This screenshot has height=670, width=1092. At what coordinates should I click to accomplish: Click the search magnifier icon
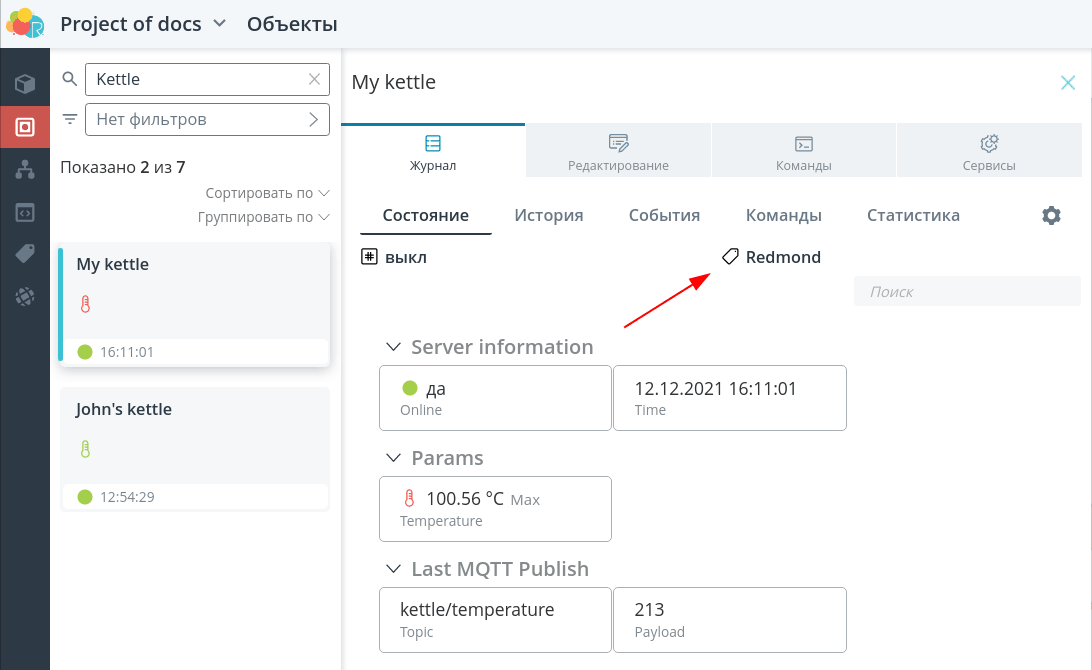(x=70, y=79)
